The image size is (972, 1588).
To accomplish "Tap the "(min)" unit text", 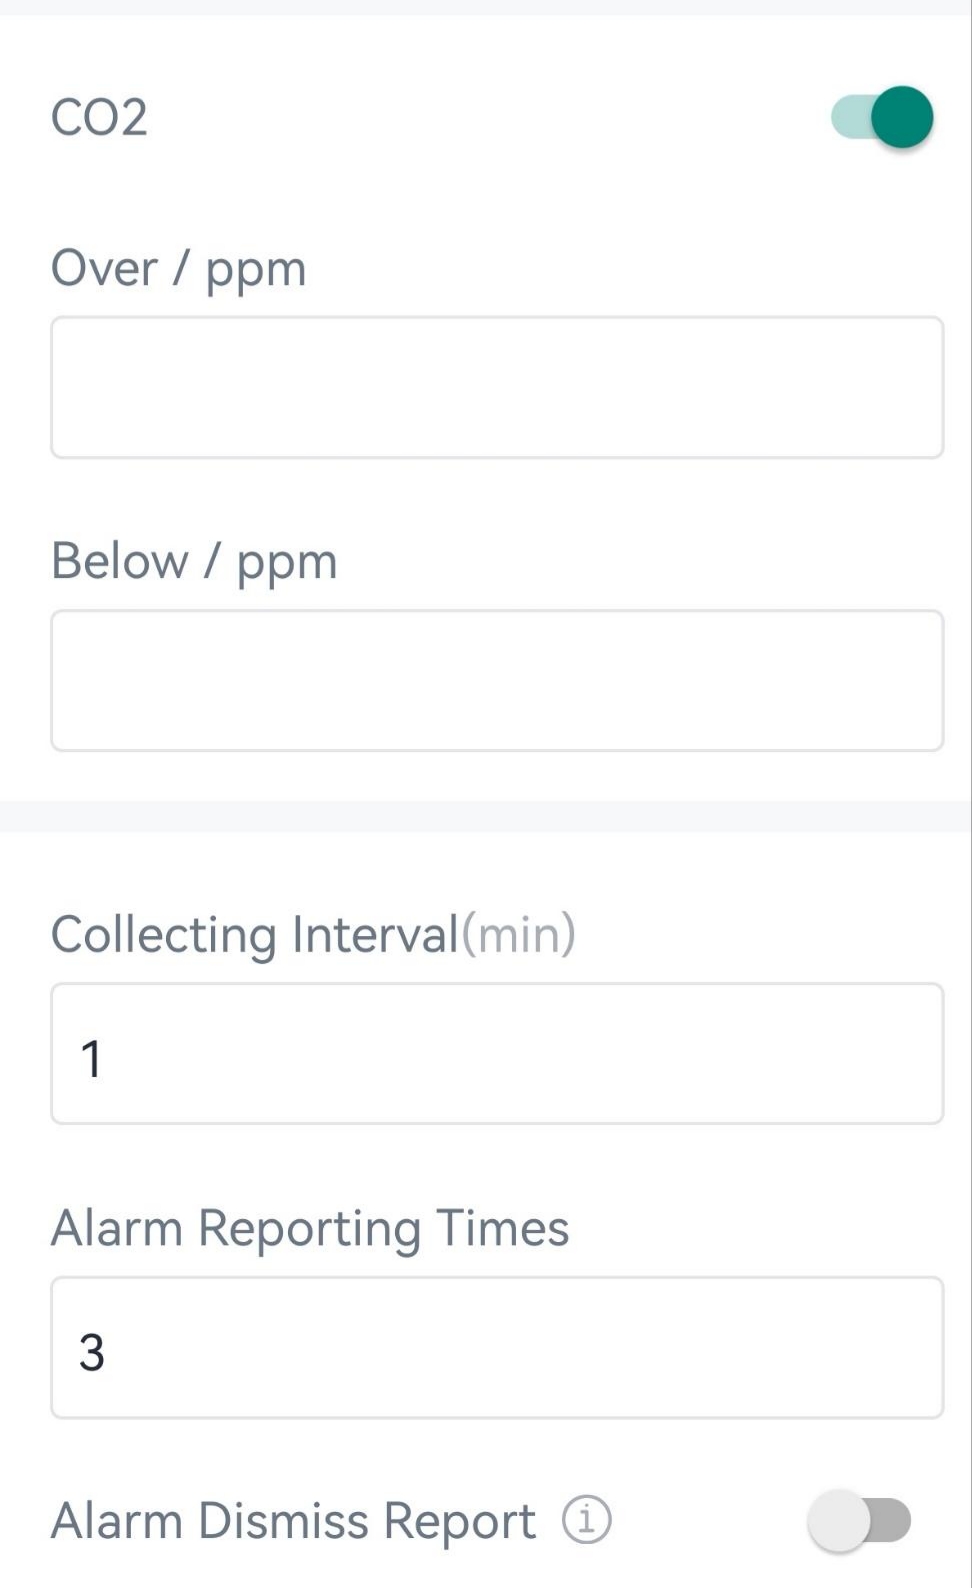I will [x=518, y=935].
